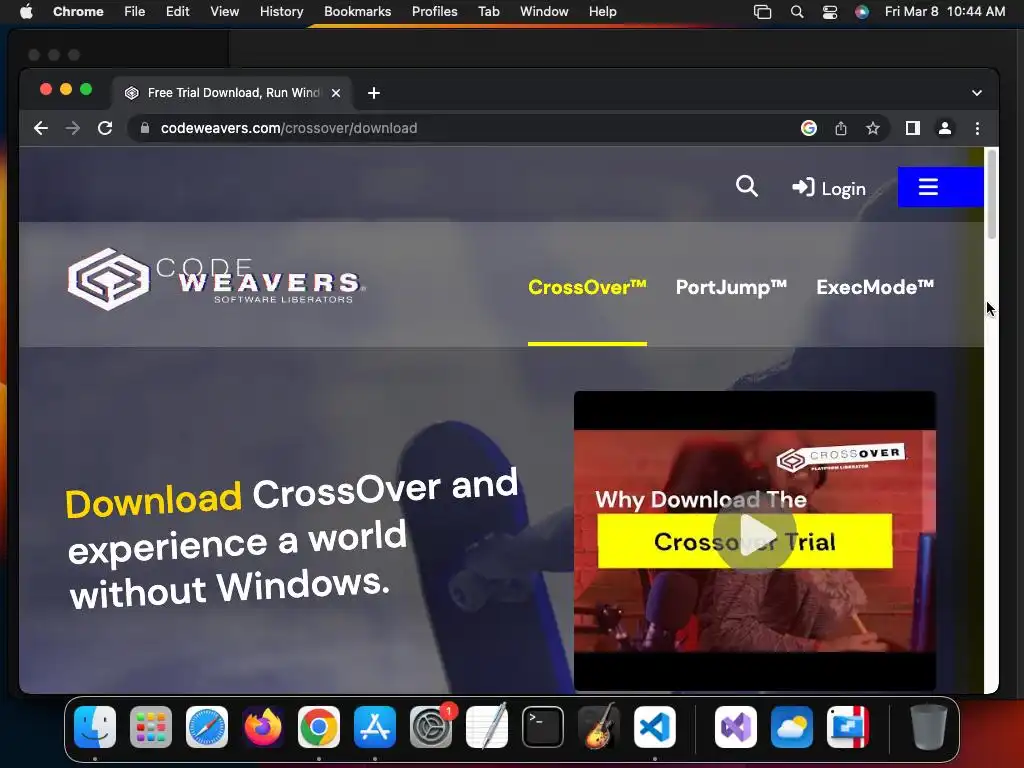The height and width of the screenshot is (768, 1024).
Task: Click the Siri menu bar icon
Action: pyautogui.click(x=862, y=12)
